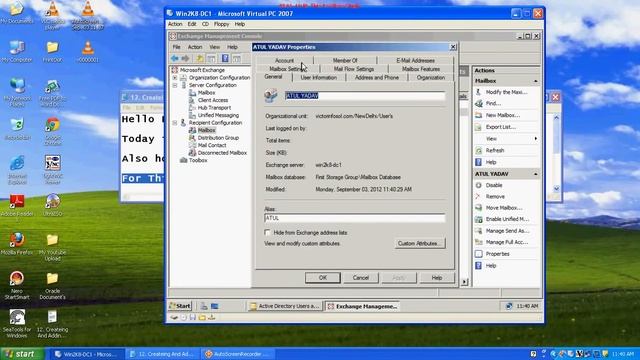Image resolution: width=640 pixels, height=360 pixels.
Task: Click OK button in Properties dialog
Action: [322, 278]
